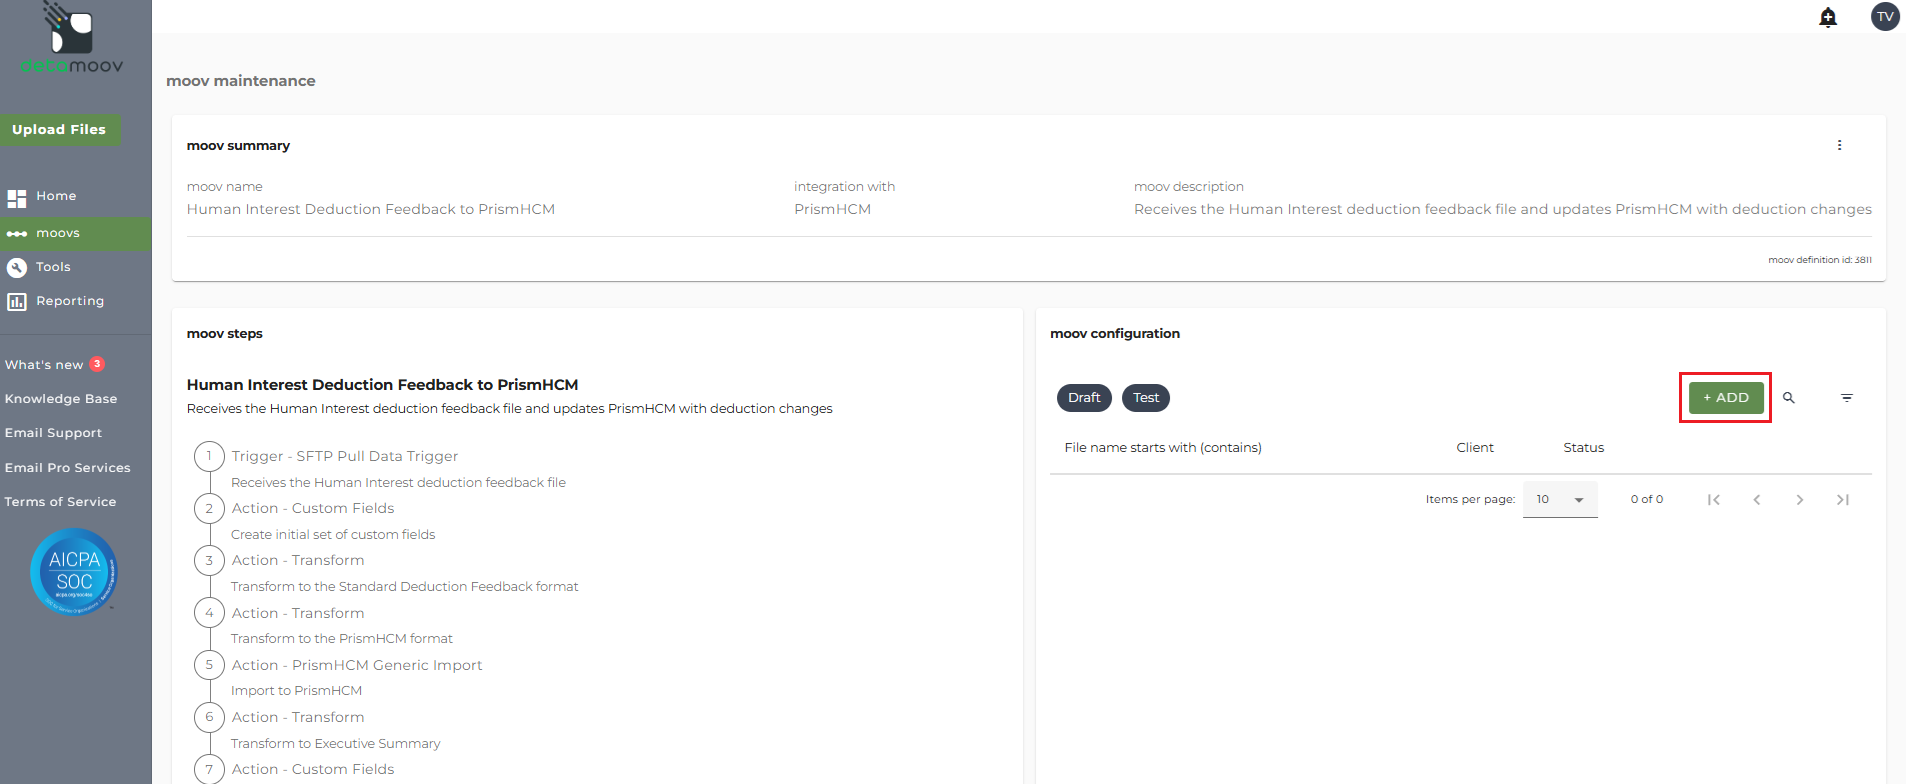Click step 4 circle in moov steps

pyautogui.click(x=209, y=613)
